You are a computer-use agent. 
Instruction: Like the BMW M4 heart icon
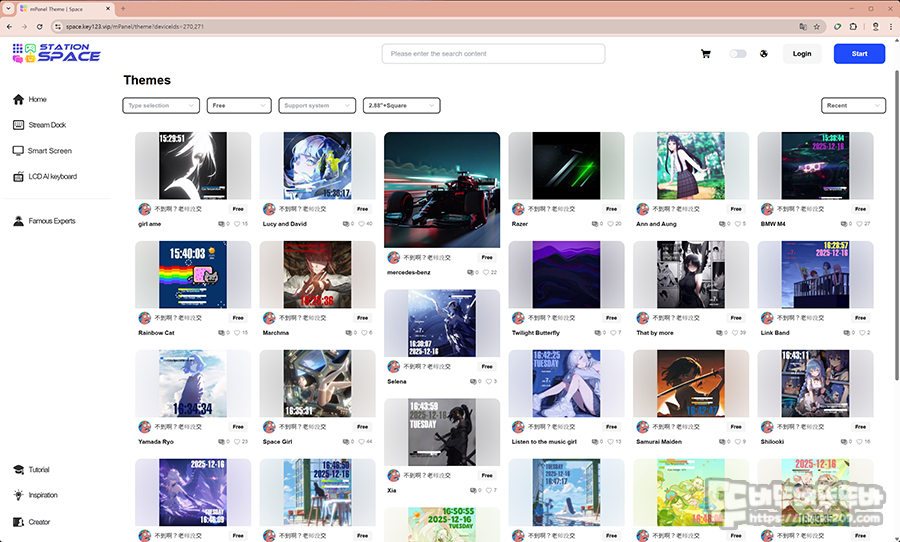860,224
